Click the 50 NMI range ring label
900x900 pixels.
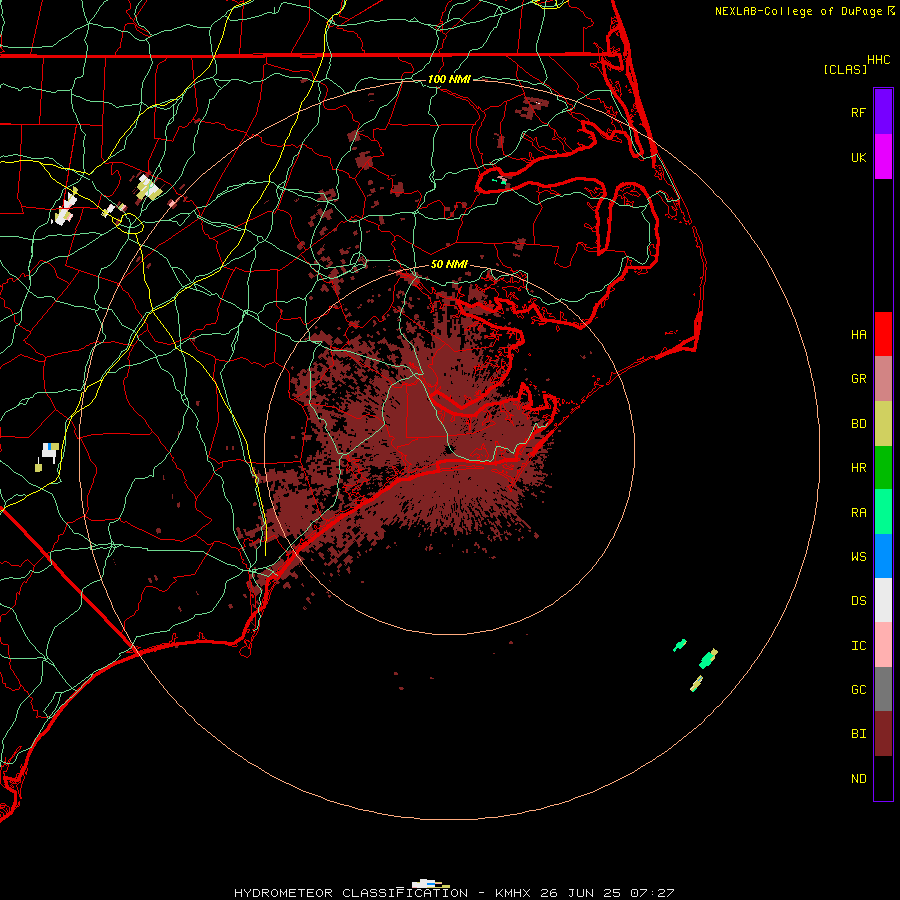(449, 264)
